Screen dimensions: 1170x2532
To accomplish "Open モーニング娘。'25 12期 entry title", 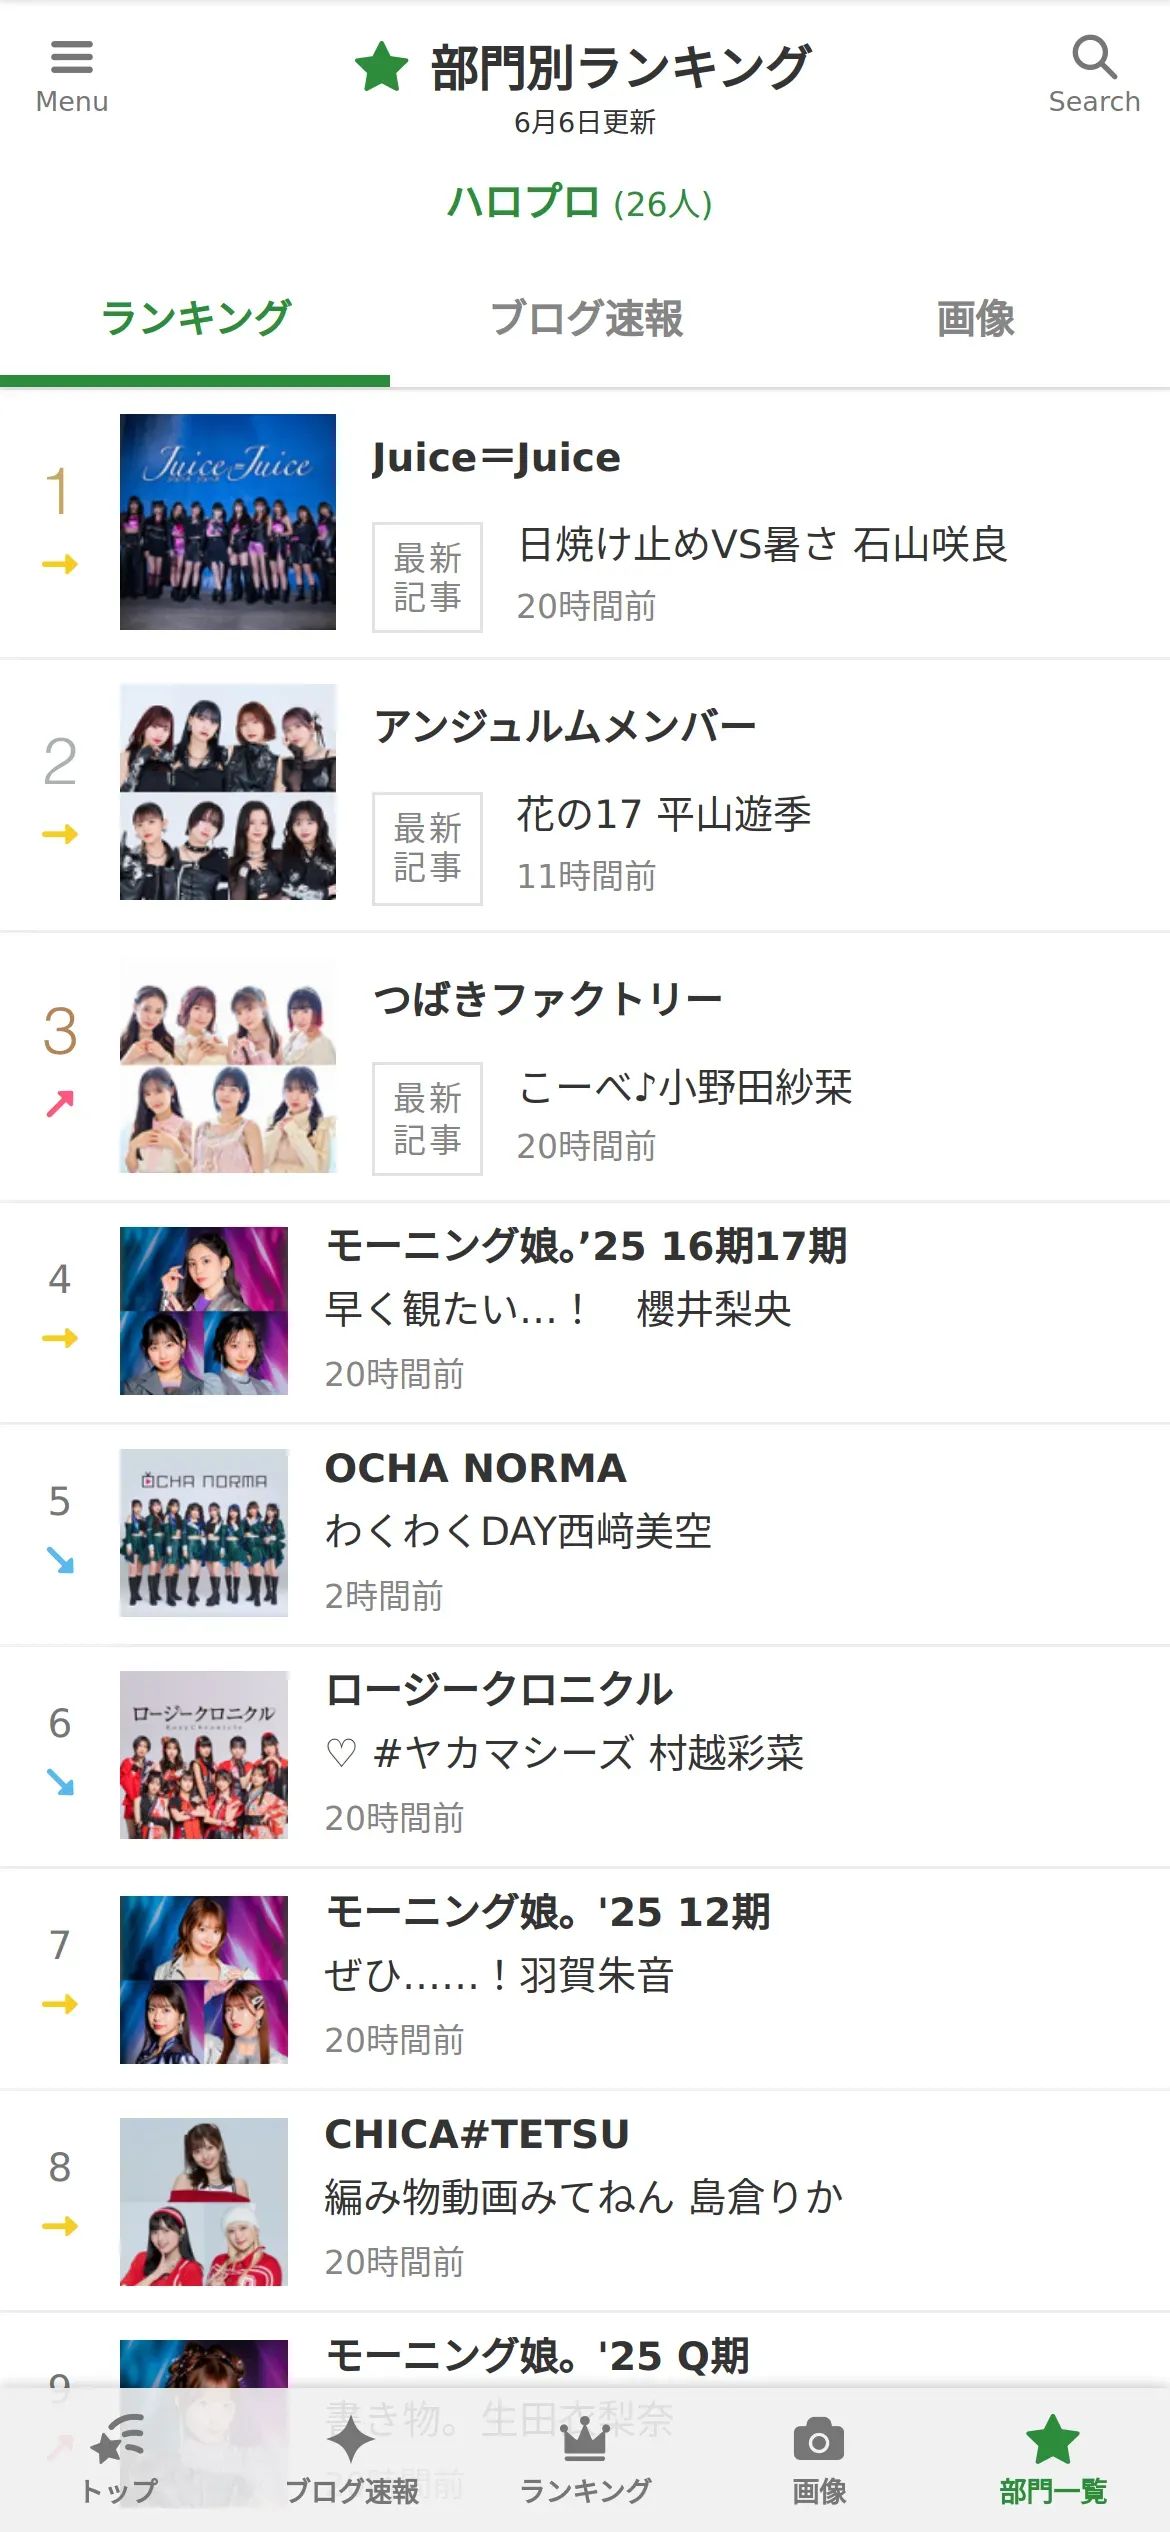I will (x=548, y=1912).
